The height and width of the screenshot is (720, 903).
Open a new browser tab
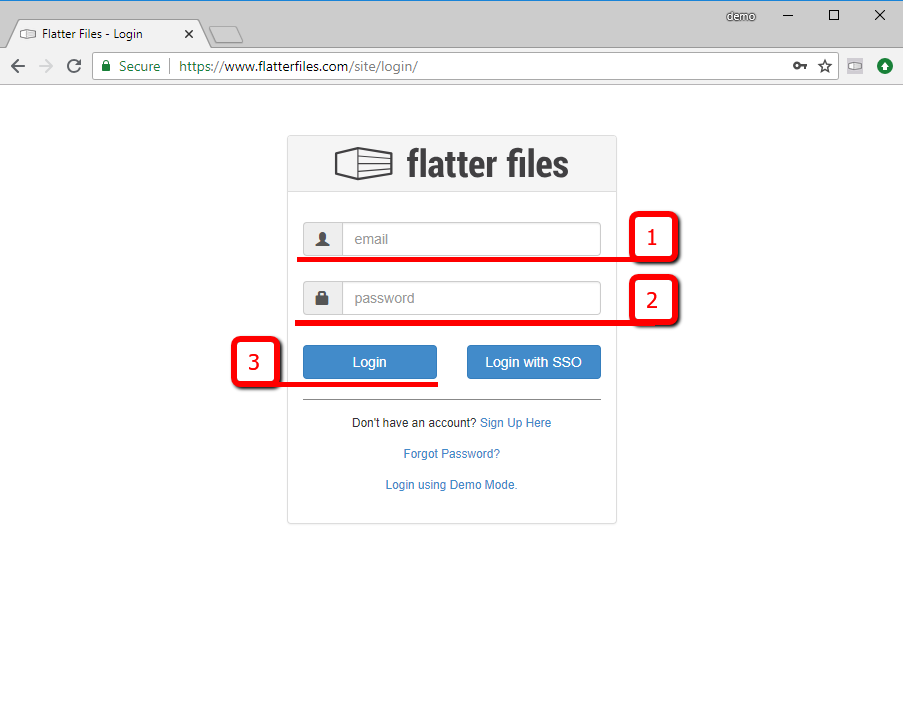pos(226,35)
